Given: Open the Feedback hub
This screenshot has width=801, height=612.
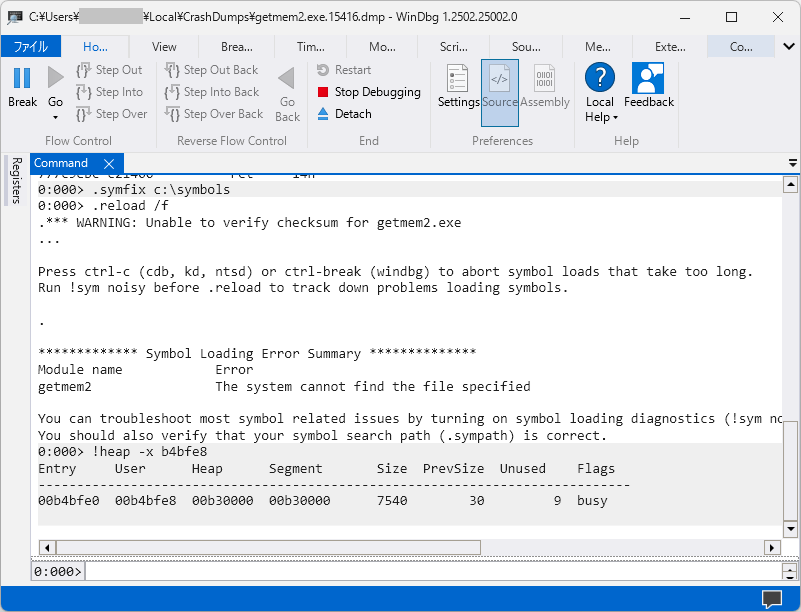Looking at the screenshot, I should [649, 86].
